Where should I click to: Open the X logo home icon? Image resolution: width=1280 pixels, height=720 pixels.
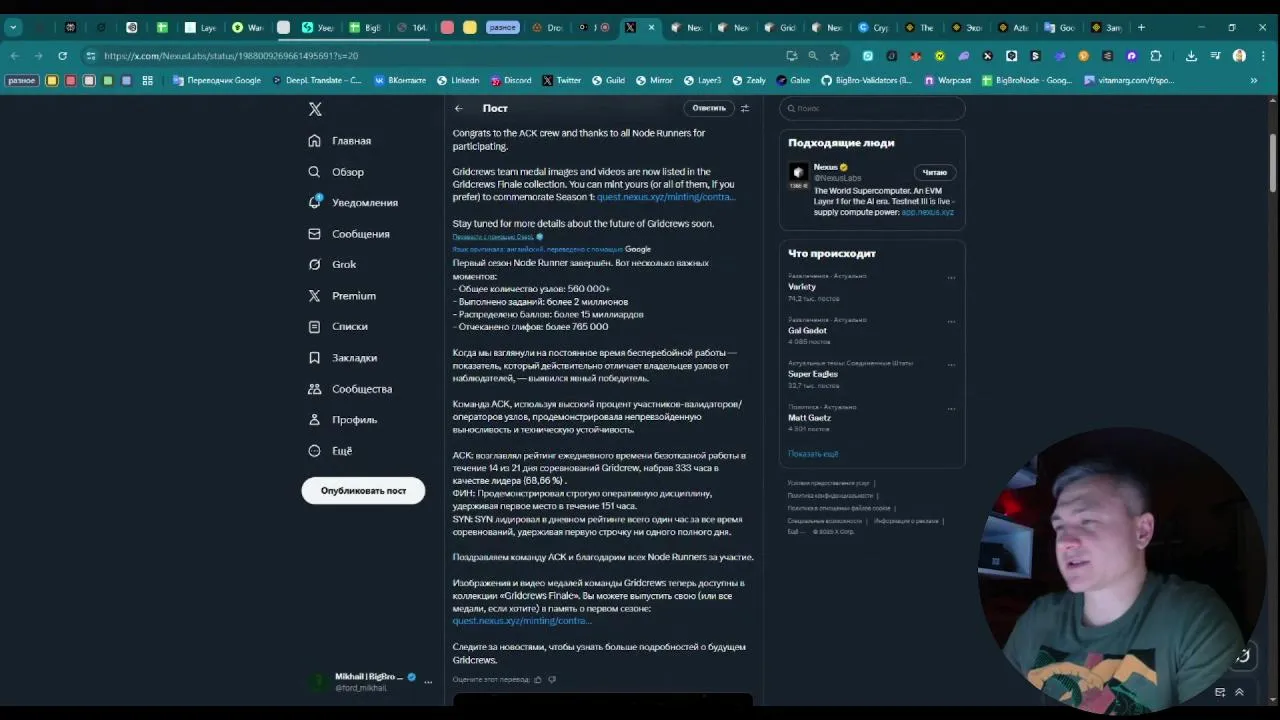(x=315, y=109)
